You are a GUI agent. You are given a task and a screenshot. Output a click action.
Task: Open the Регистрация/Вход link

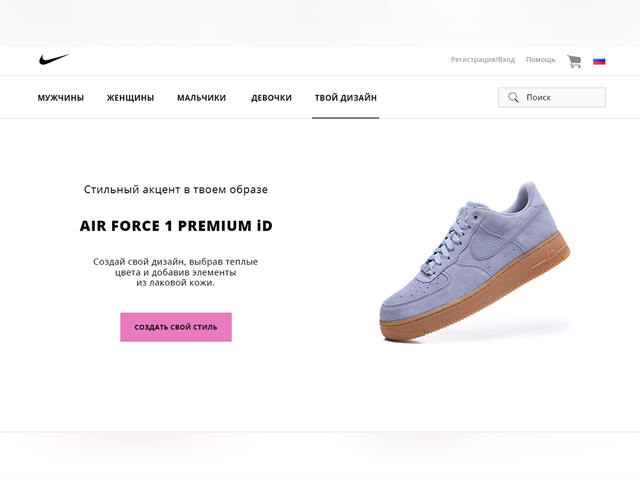482,60
